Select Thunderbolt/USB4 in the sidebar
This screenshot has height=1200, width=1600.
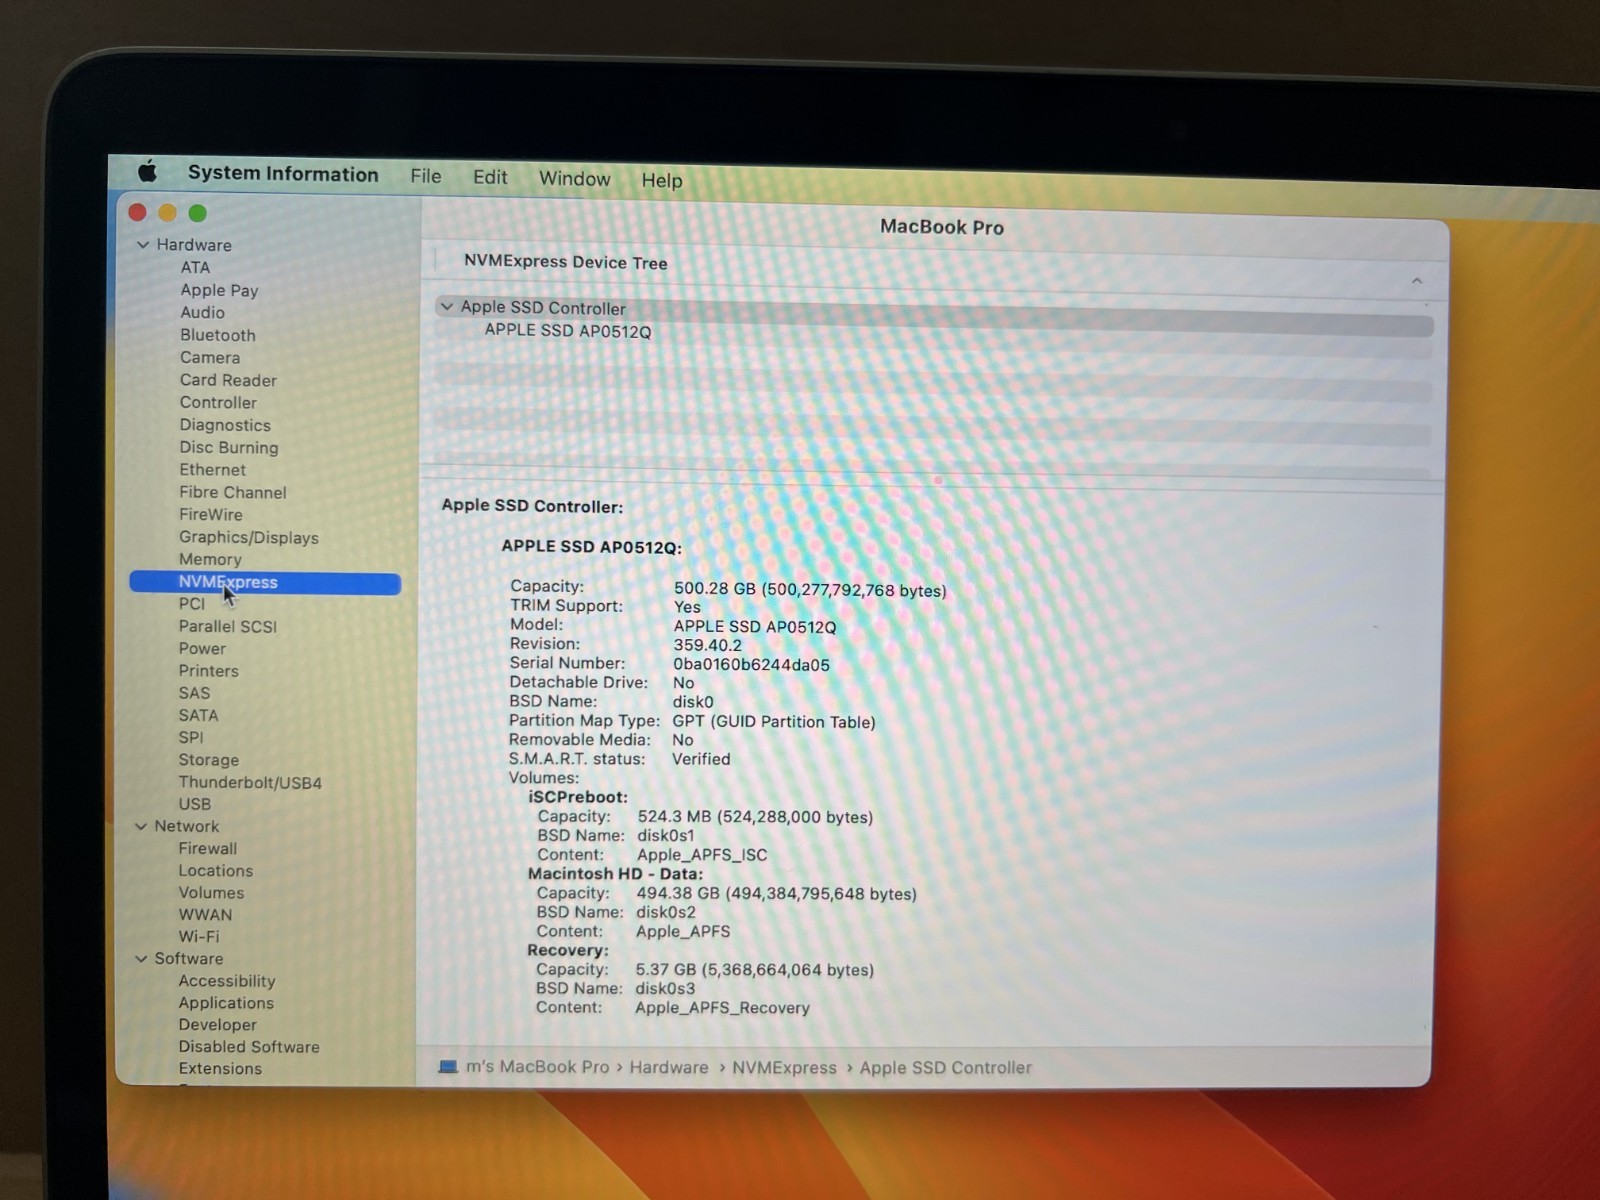250,782
